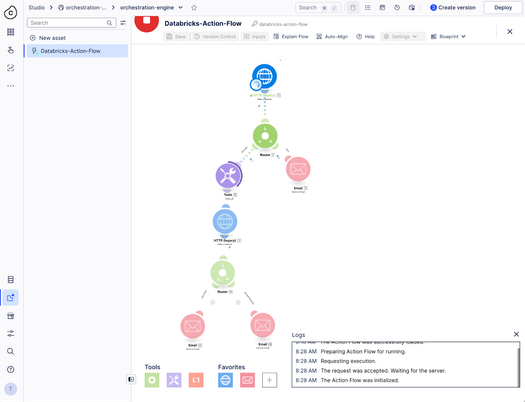This screenshot has width=525, height=402.
Task: Expand the Blueprint dropdown
Action: pyautogui.click(x=448, y=36)
